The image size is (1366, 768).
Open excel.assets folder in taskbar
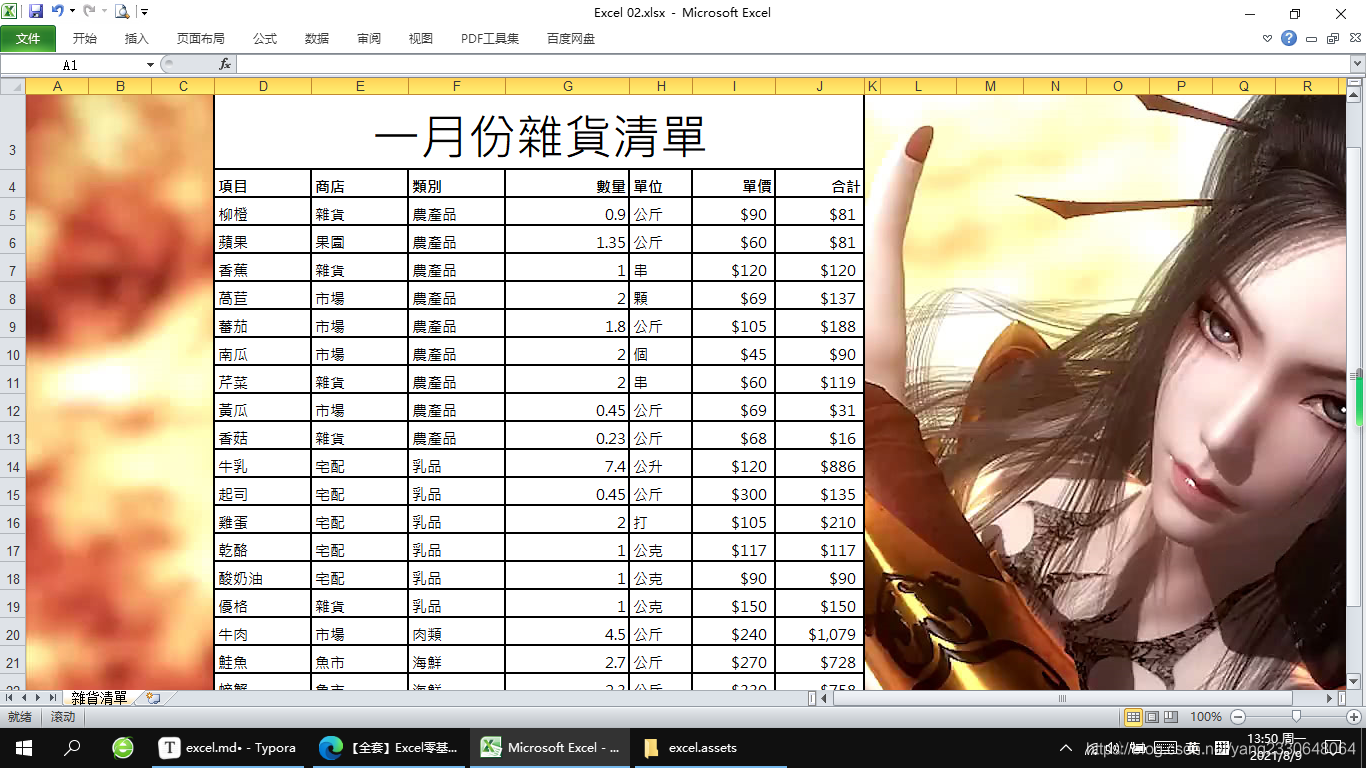(709, 748)
